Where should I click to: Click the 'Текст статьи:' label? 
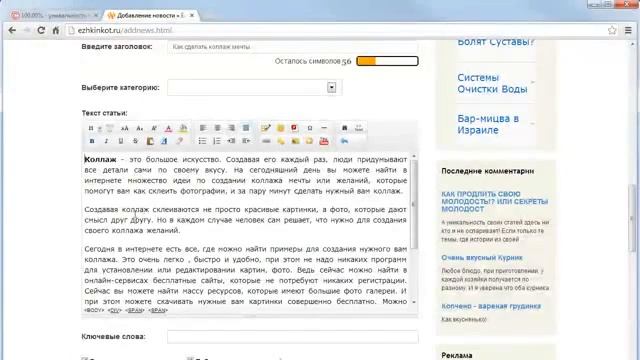click(x=104, y=113)
